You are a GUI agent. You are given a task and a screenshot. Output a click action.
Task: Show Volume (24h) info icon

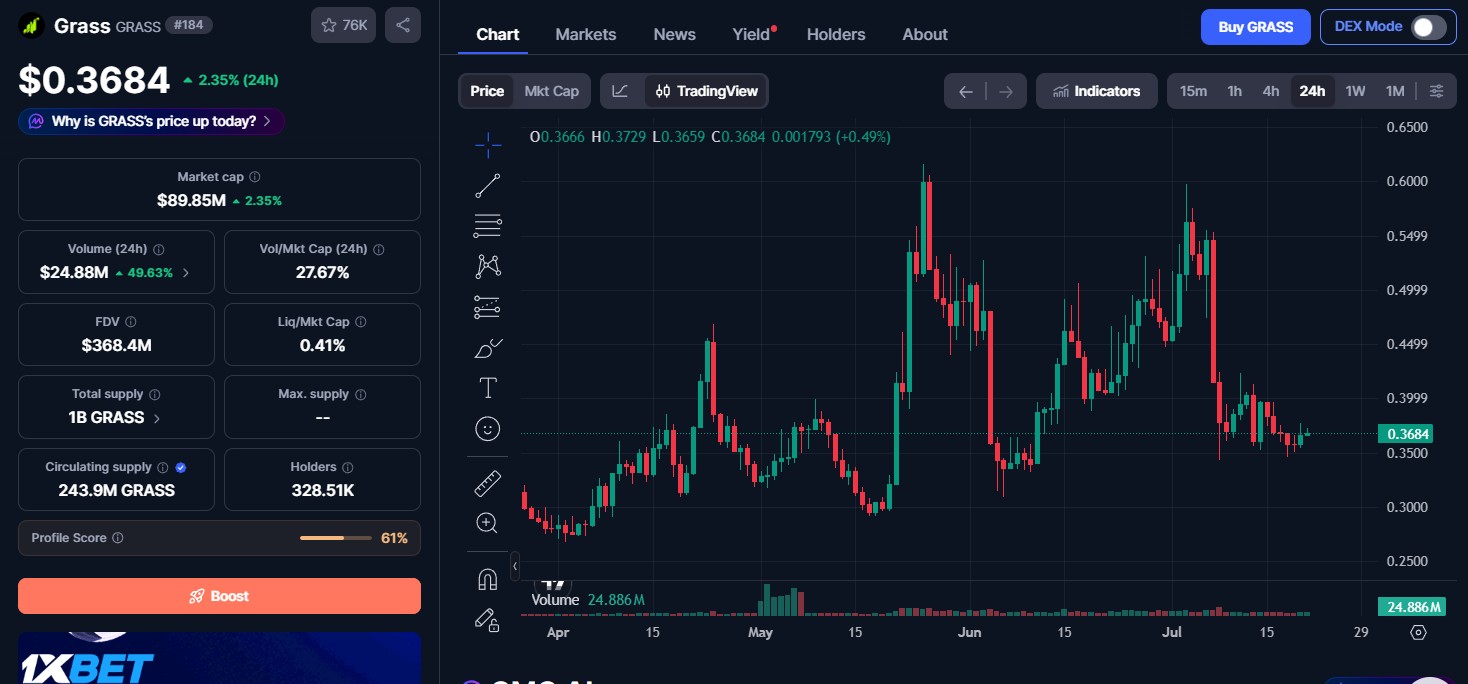point(159,249)
